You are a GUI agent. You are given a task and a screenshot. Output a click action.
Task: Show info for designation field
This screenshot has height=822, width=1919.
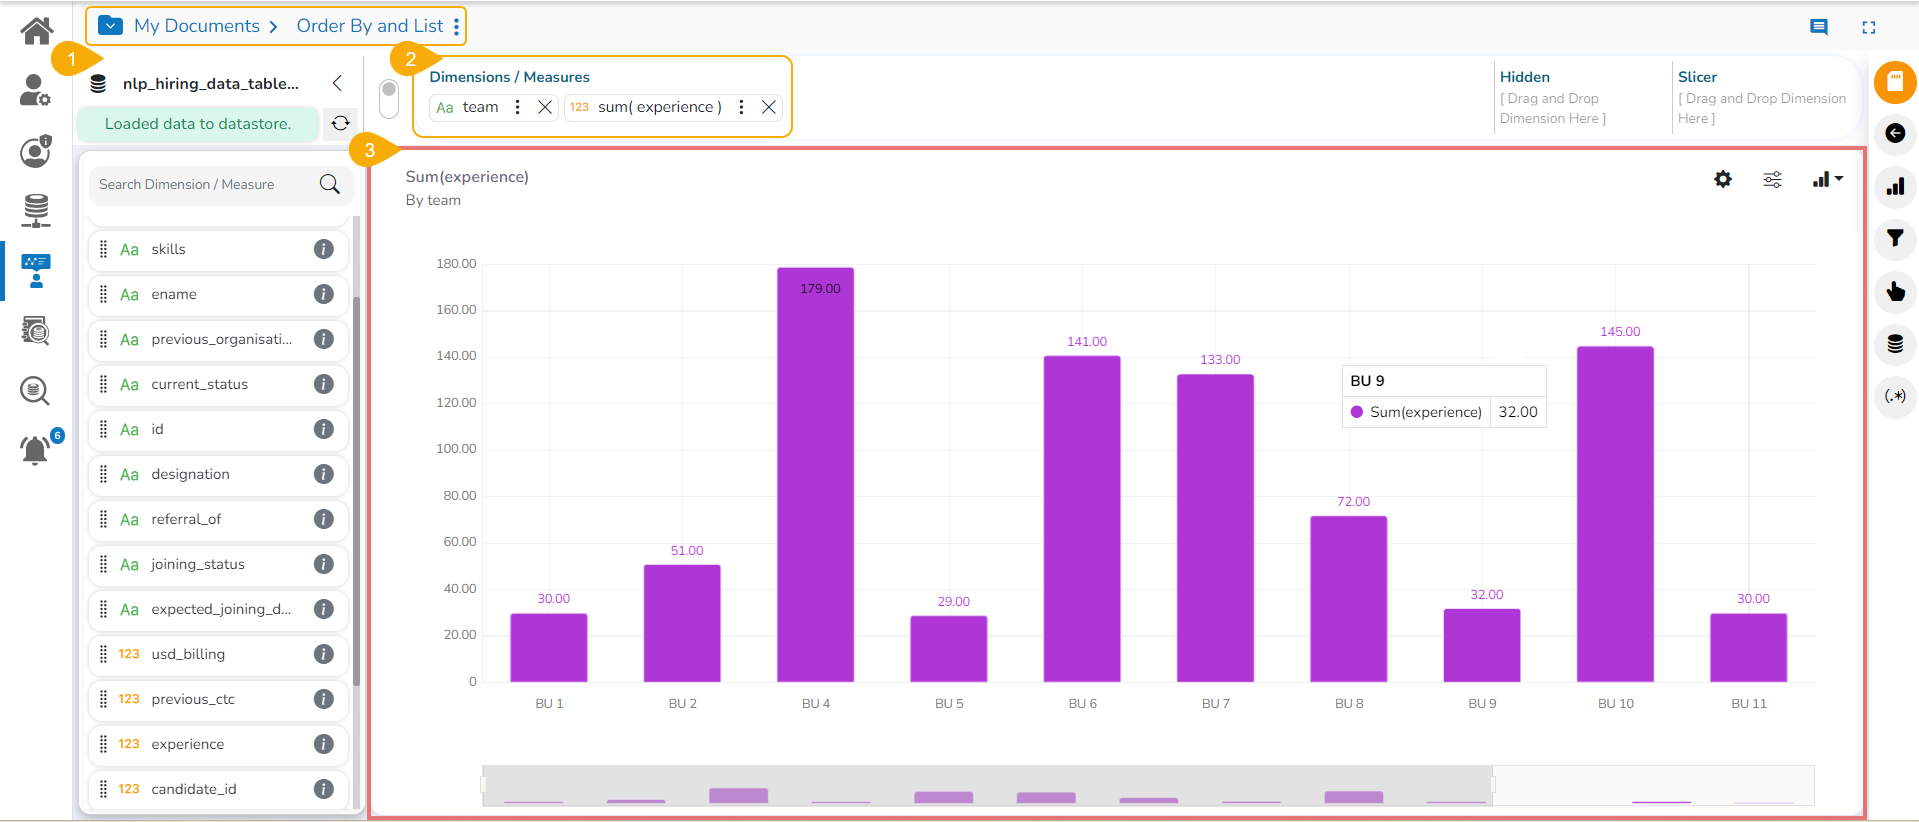click(x=324, y=474)
